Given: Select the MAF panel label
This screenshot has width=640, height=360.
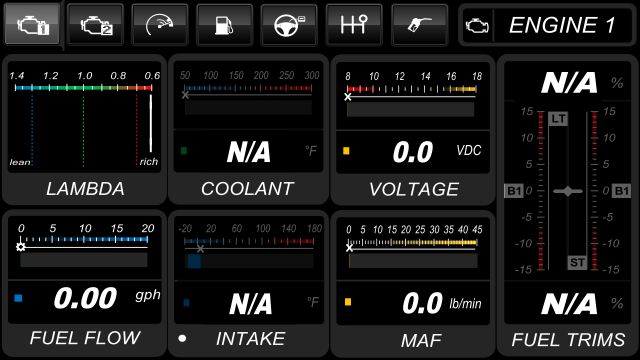Looking at the screenshot, I should (x=421, y=340).
